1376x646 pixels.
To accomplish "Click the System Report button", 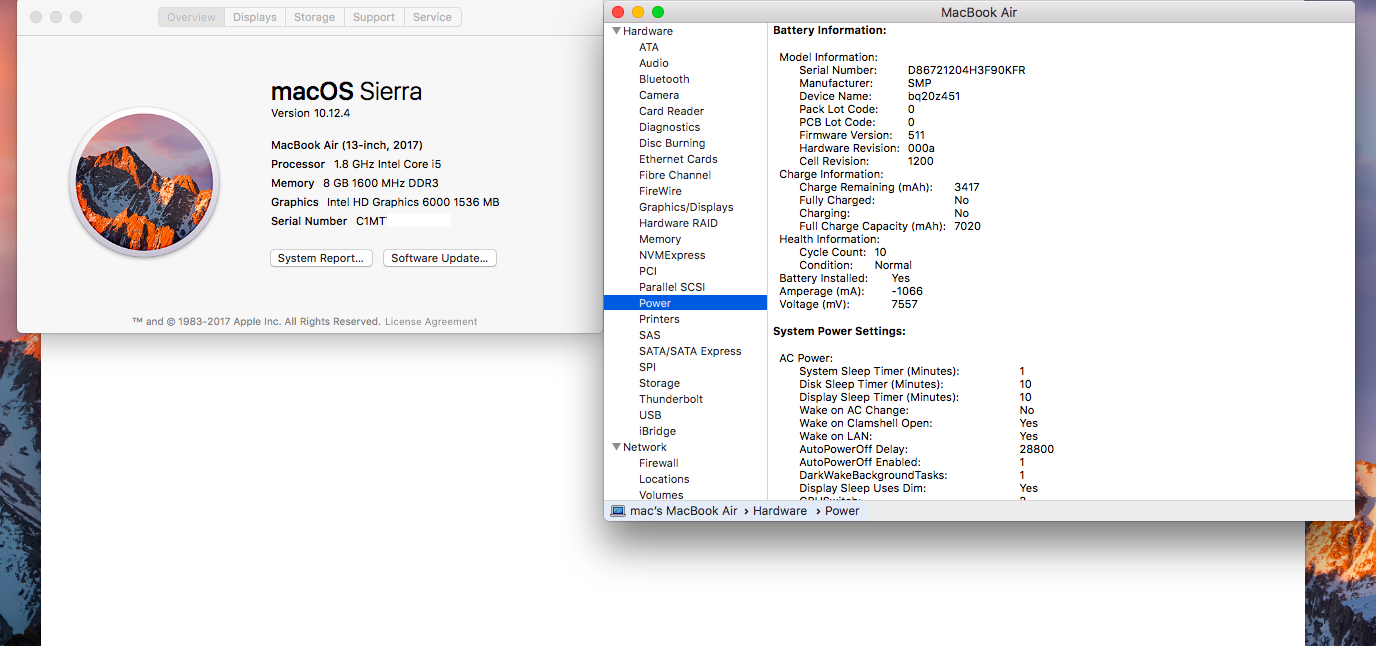I will point(321,258).
